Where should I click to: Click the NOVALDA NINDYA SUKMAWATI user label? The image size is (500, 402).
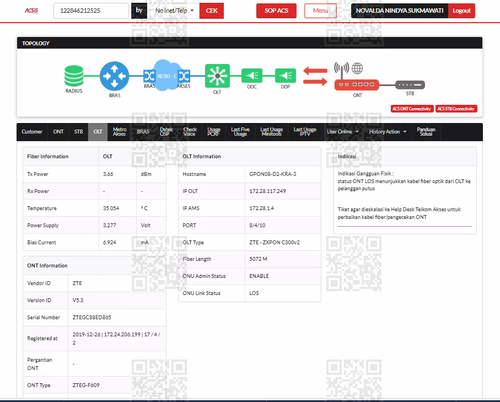(x=400, y=11)
